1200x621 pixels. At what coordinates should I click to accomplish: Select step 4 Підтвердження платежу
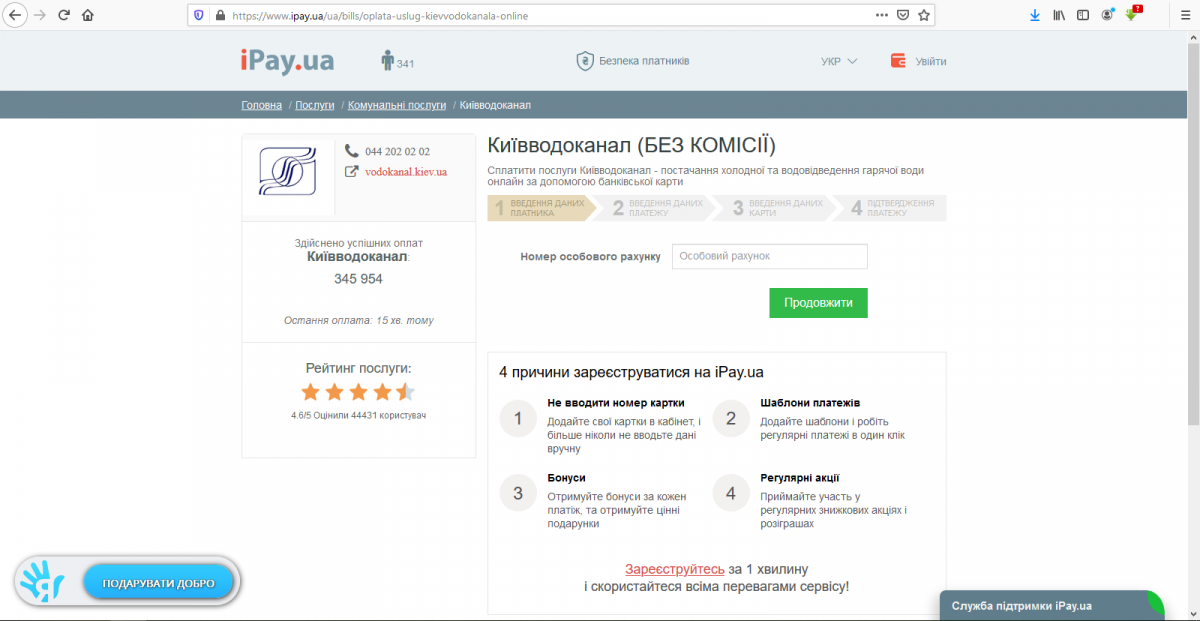pyautogui.click(x=896, y=208)
